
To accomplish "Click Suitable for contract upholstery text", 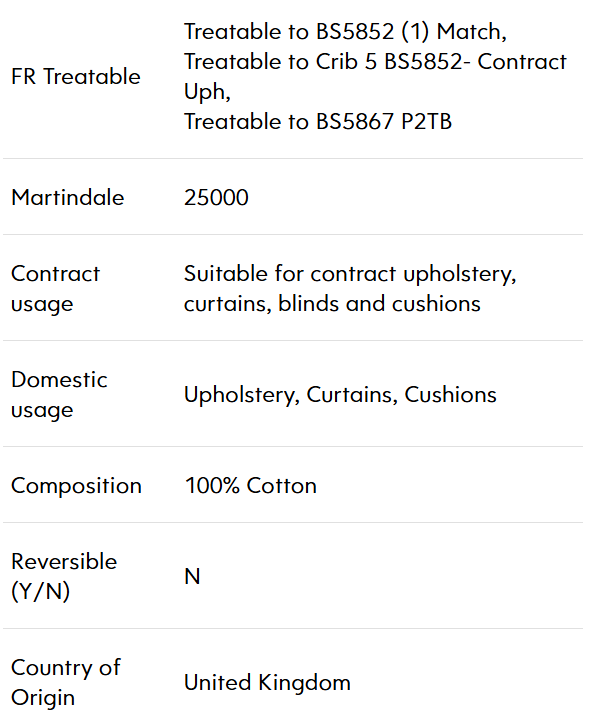I will [x=350, y=274].
